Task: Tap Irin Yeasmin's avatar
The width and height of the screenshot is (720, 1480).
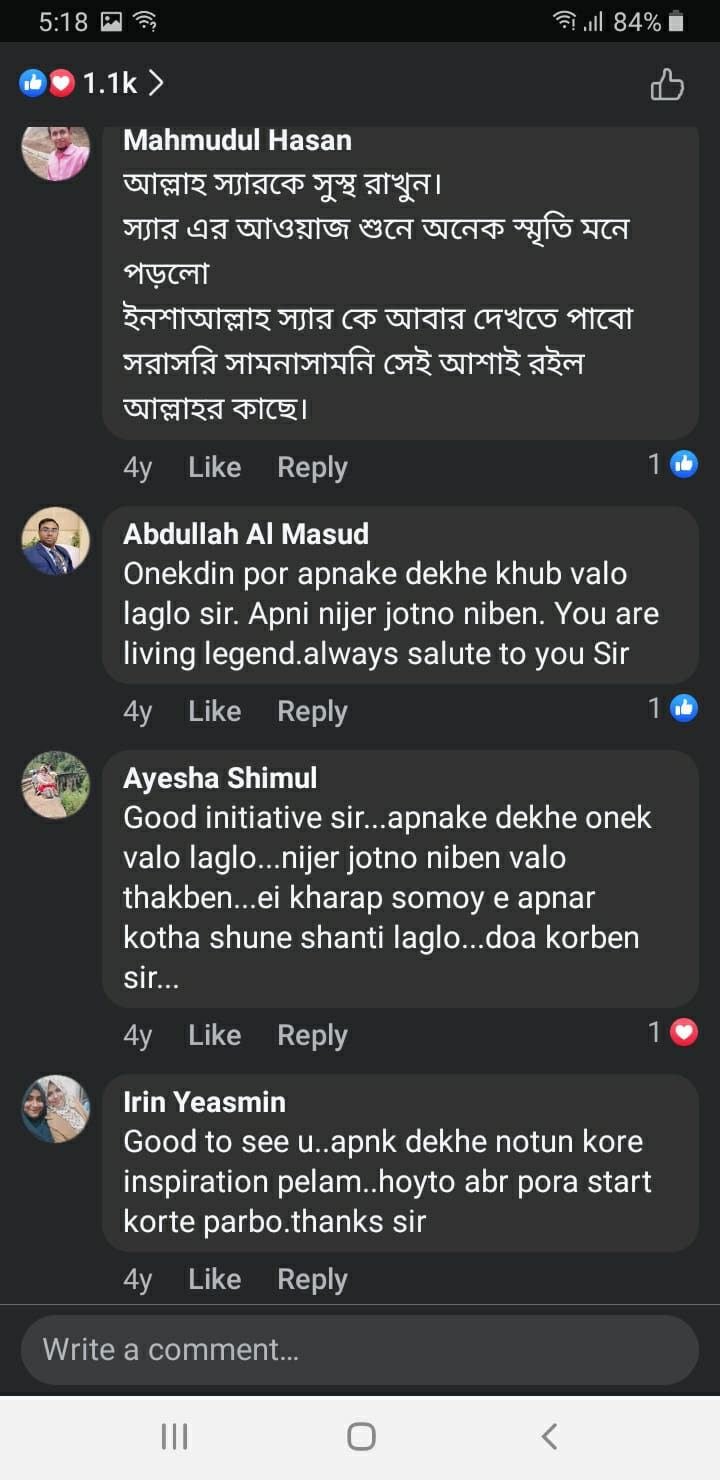Action: pyautogui.click(x=56, y=1109)
